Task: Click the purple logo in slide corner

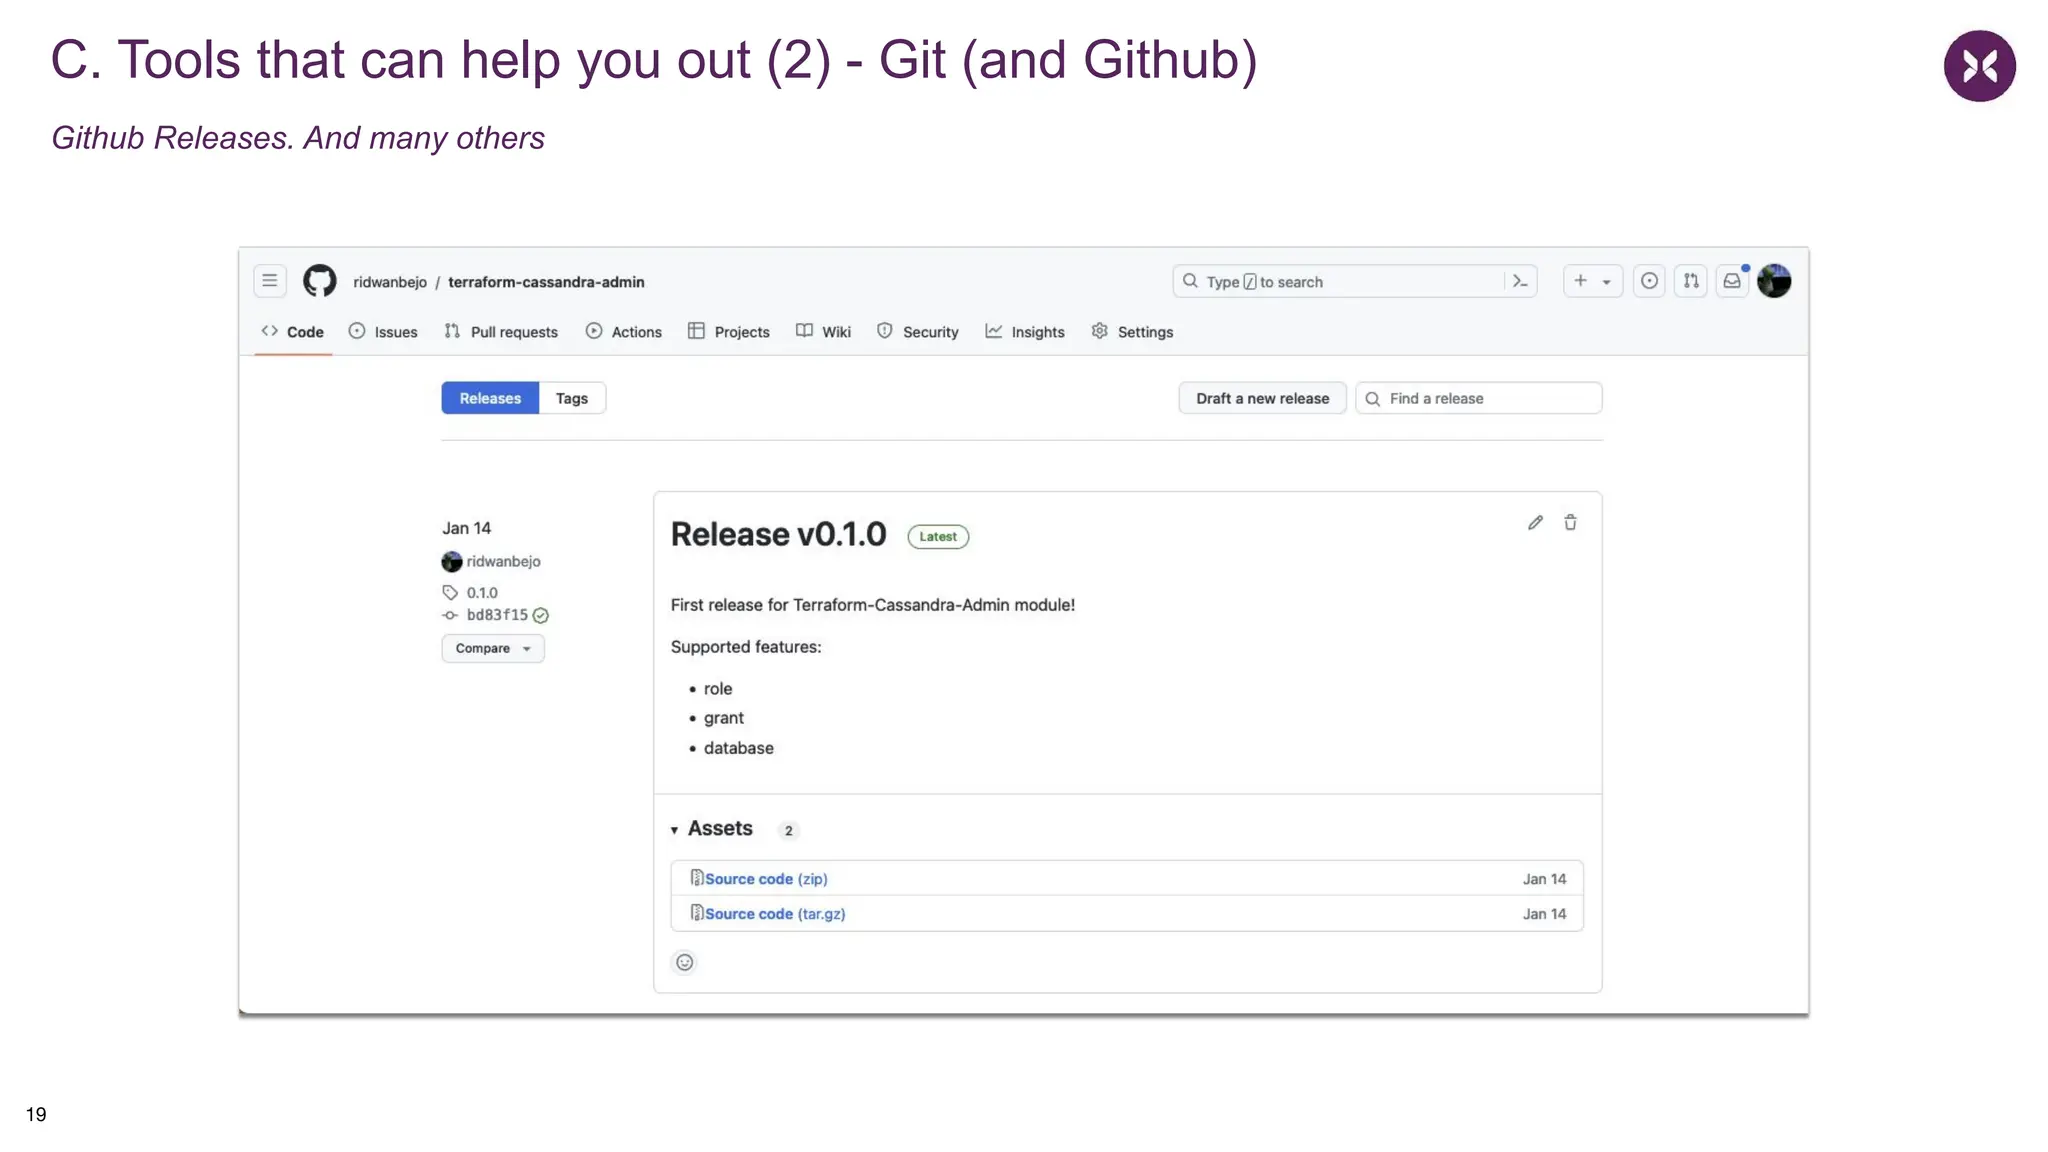Action: pos(1980,66)
